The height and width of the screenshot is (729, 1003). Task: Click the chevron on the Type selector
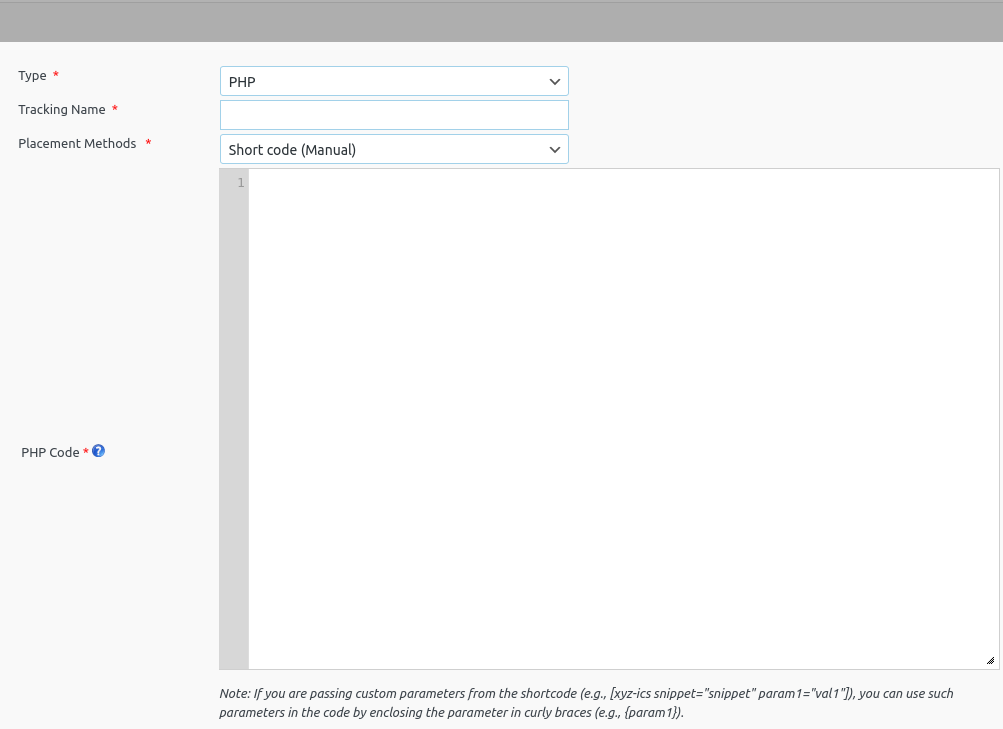pos(554,81)
